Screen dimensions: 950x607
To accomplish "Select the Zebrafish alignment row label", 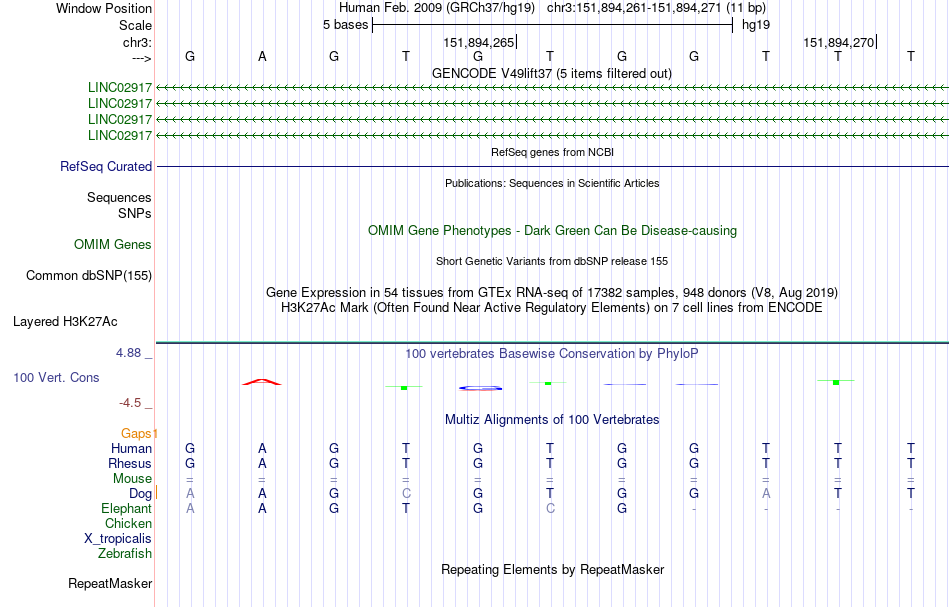I will point(125,553).
